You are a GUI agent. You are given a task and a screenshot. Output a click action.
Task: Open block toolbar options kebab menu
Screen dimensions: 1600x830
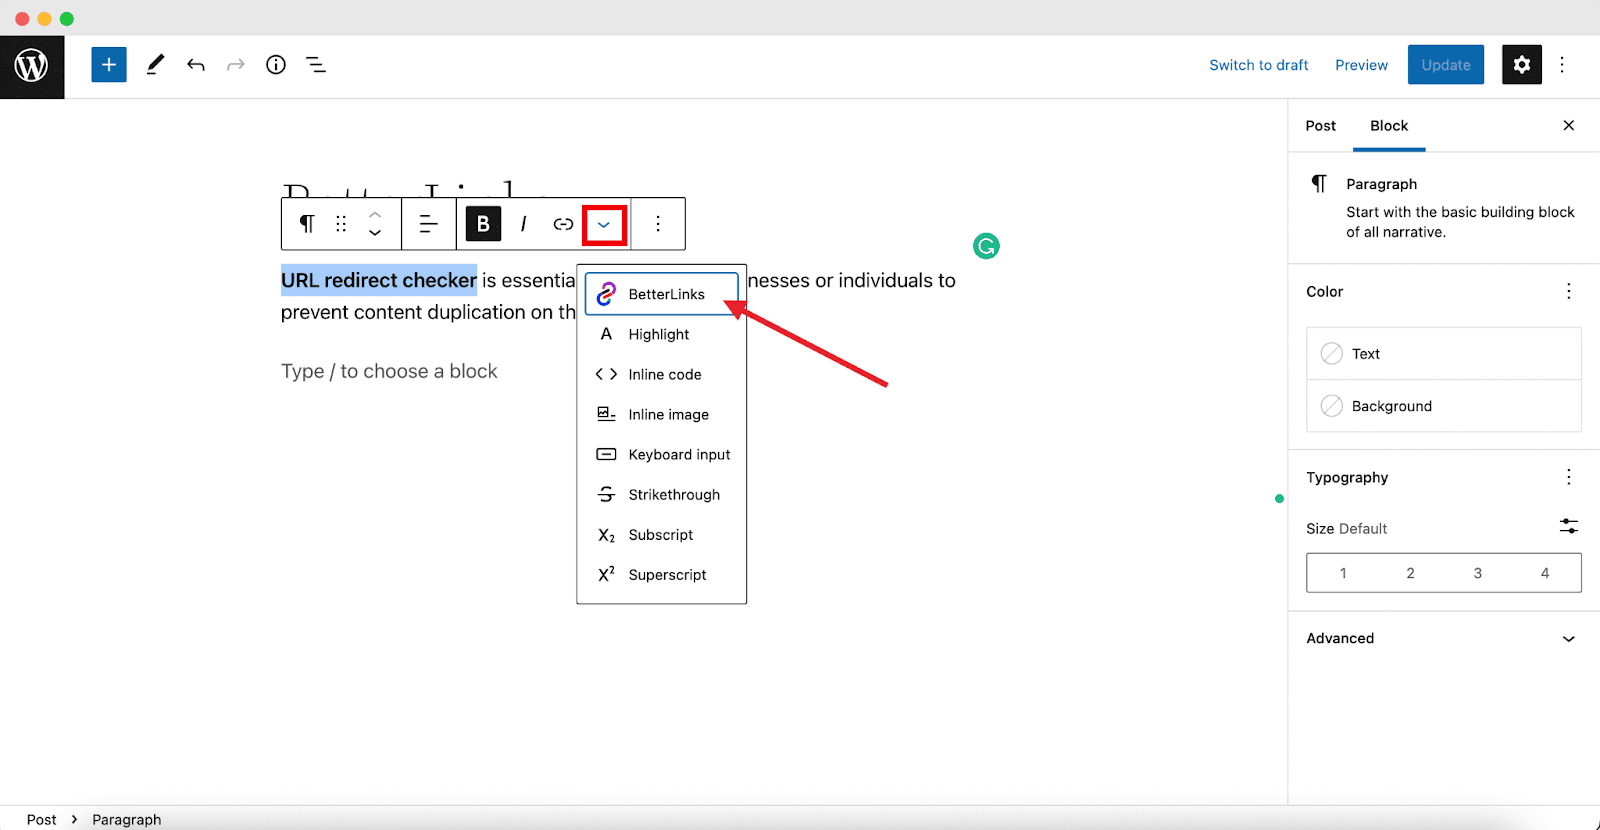[x=658, y=224]
